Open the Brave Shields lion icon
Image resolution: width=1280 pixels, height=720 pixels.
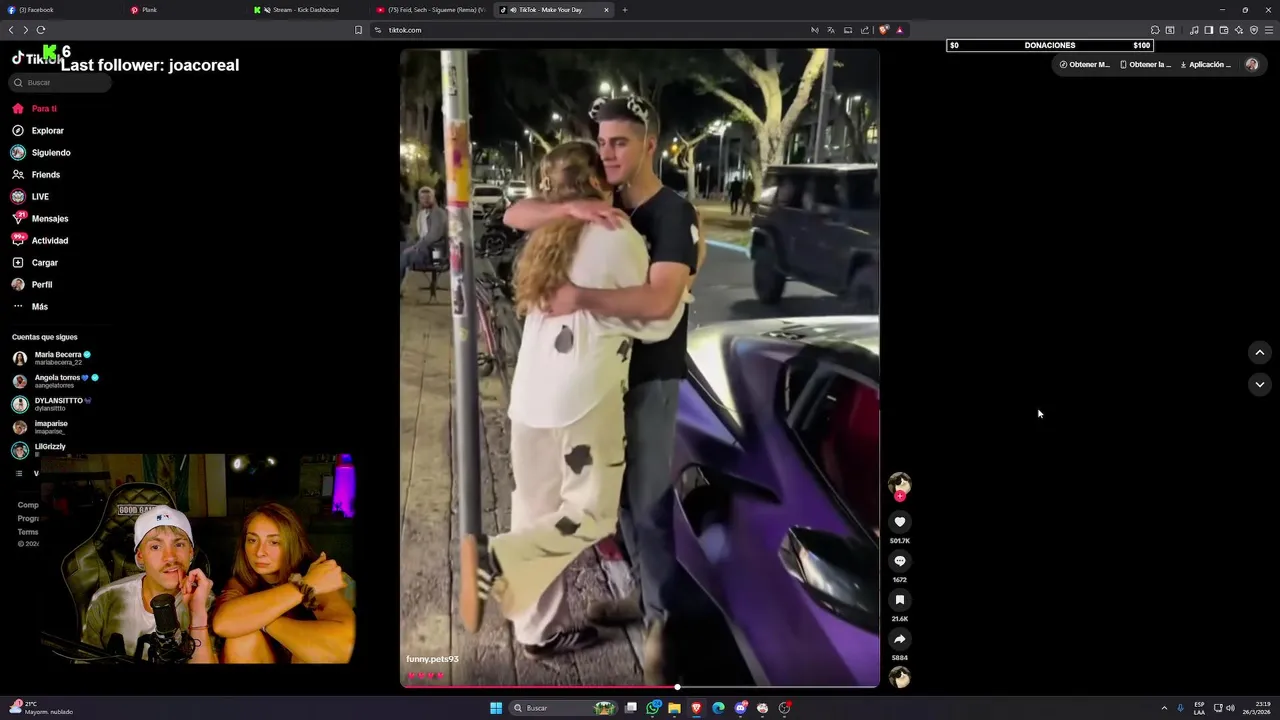pyautogui.click(x=883, y=30)
